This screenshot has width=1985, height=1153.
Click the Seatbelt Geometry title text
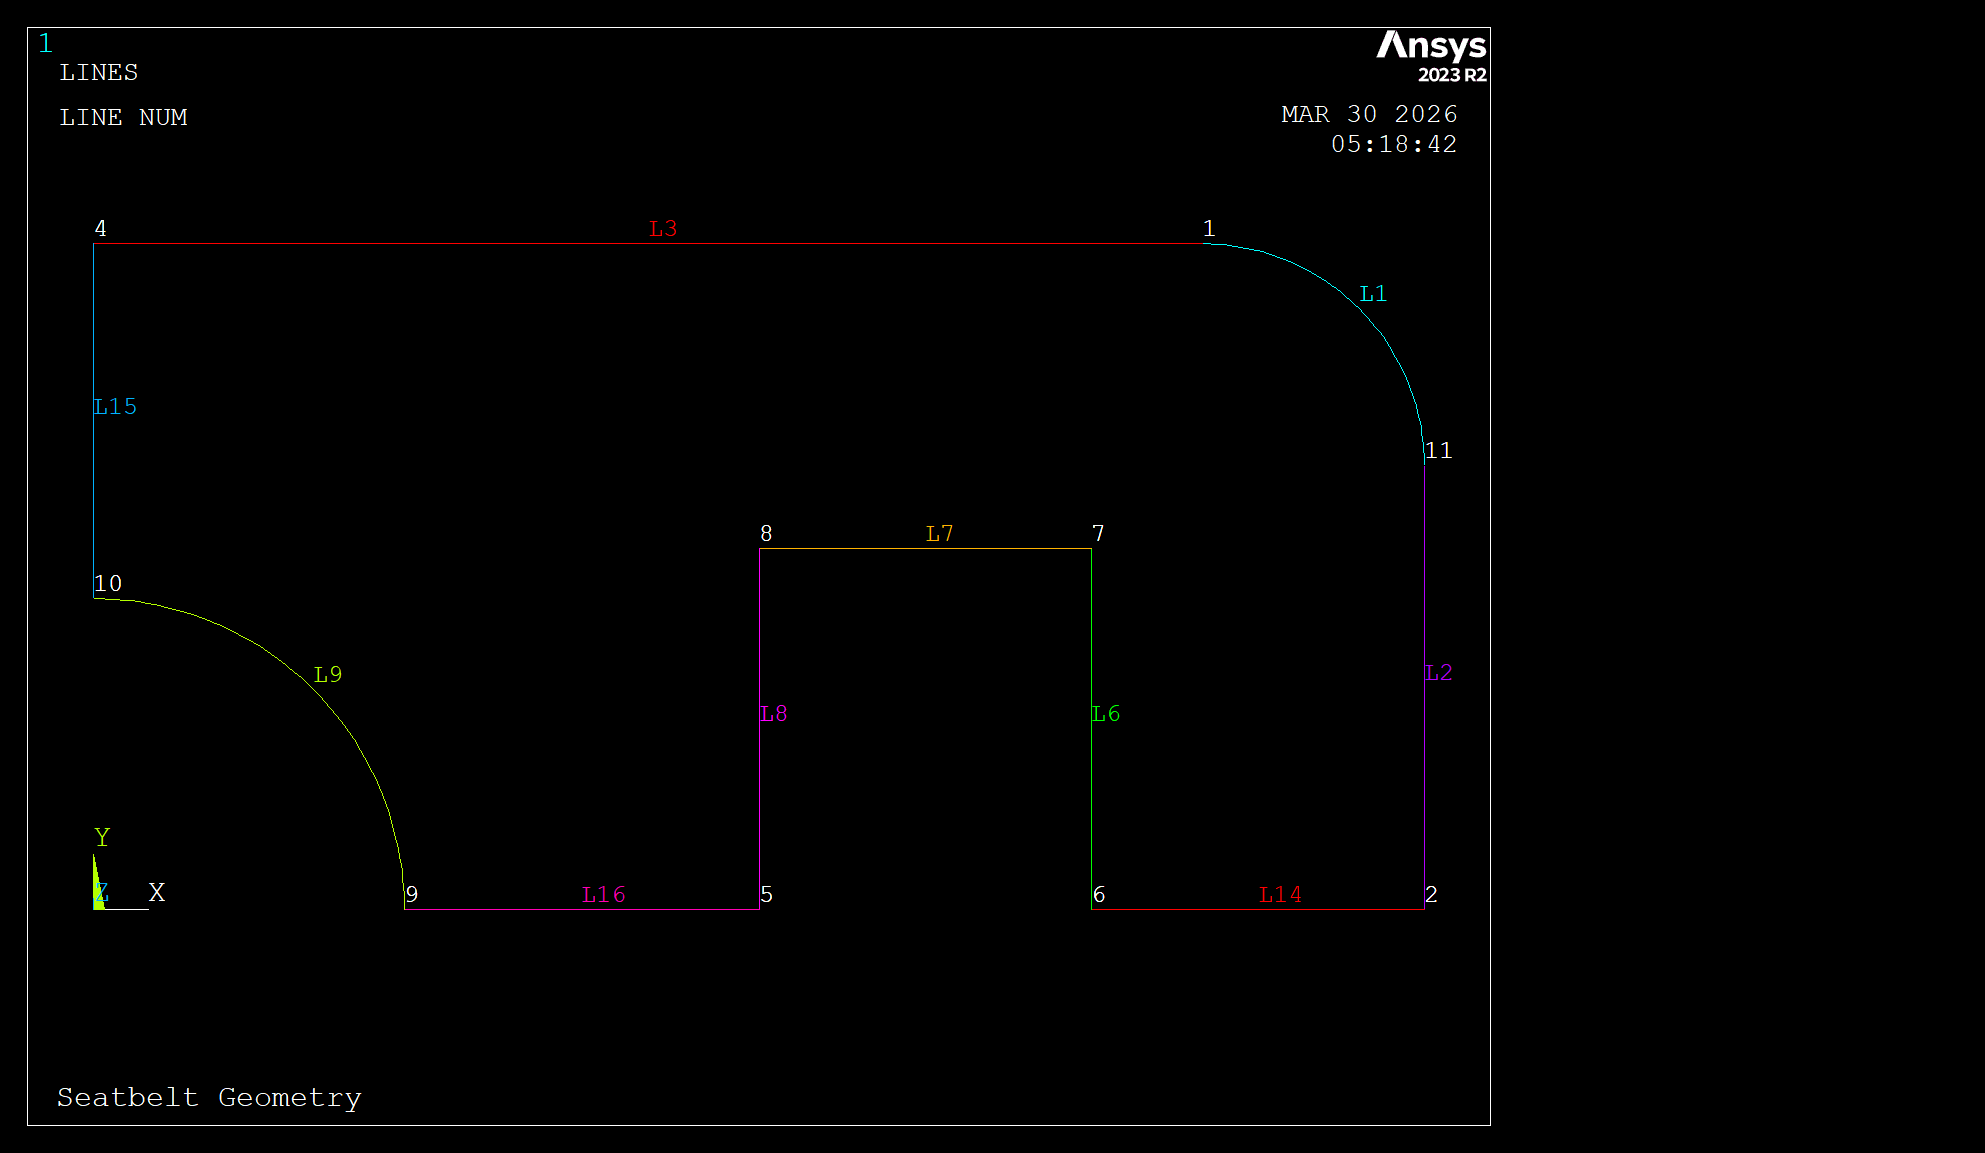209,1098
